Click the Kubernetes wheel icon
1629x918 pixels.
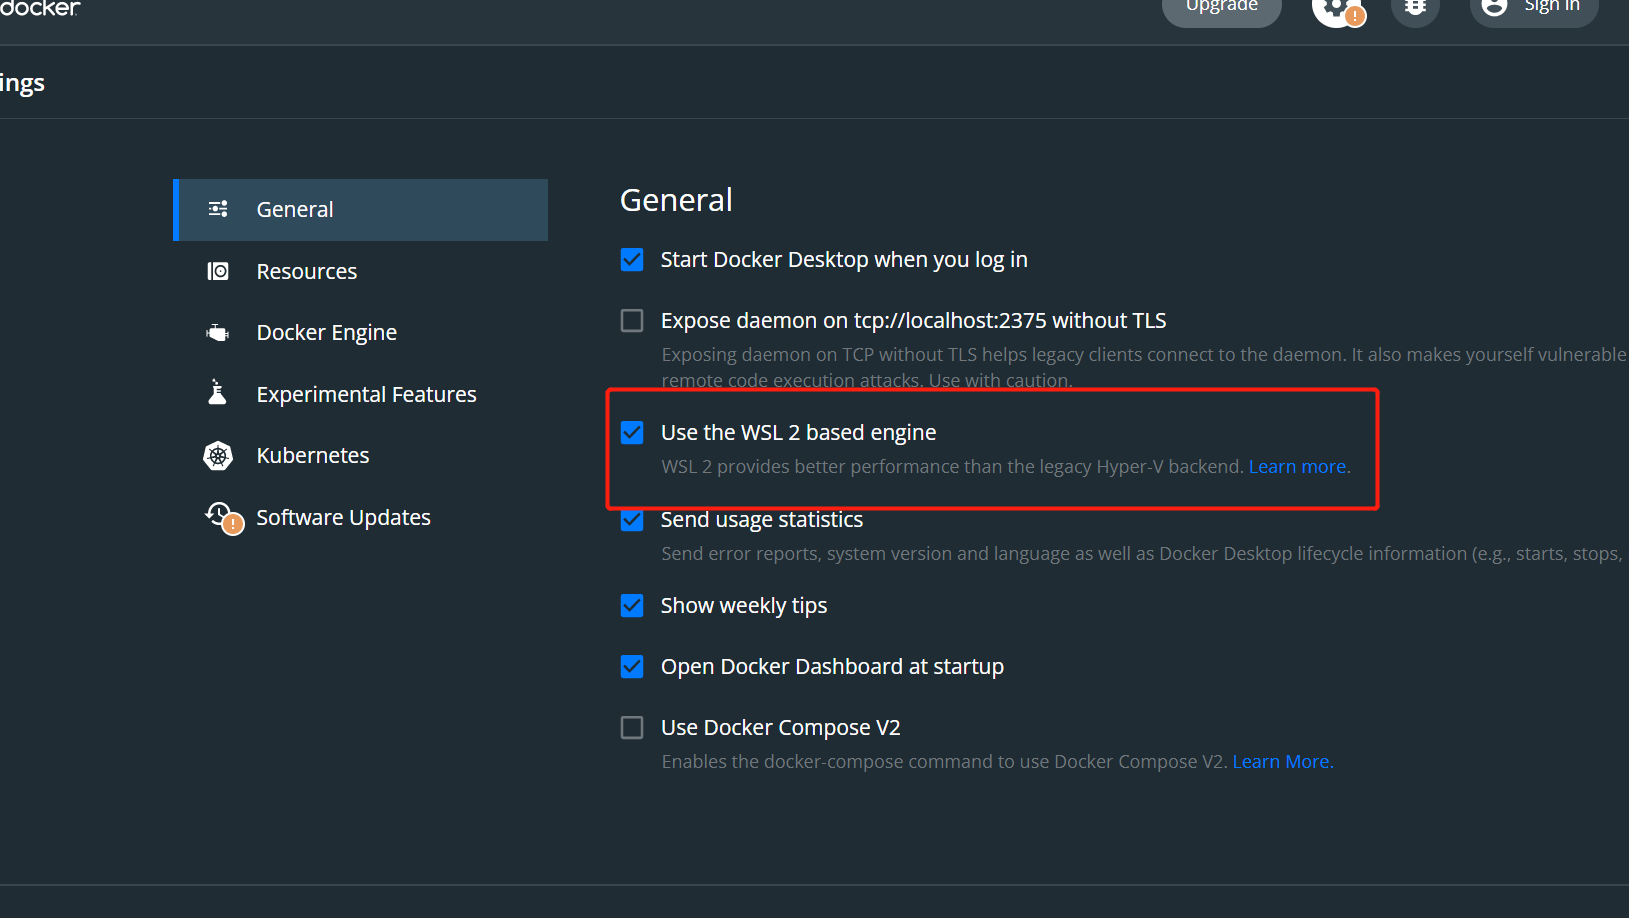click(218, 456)
